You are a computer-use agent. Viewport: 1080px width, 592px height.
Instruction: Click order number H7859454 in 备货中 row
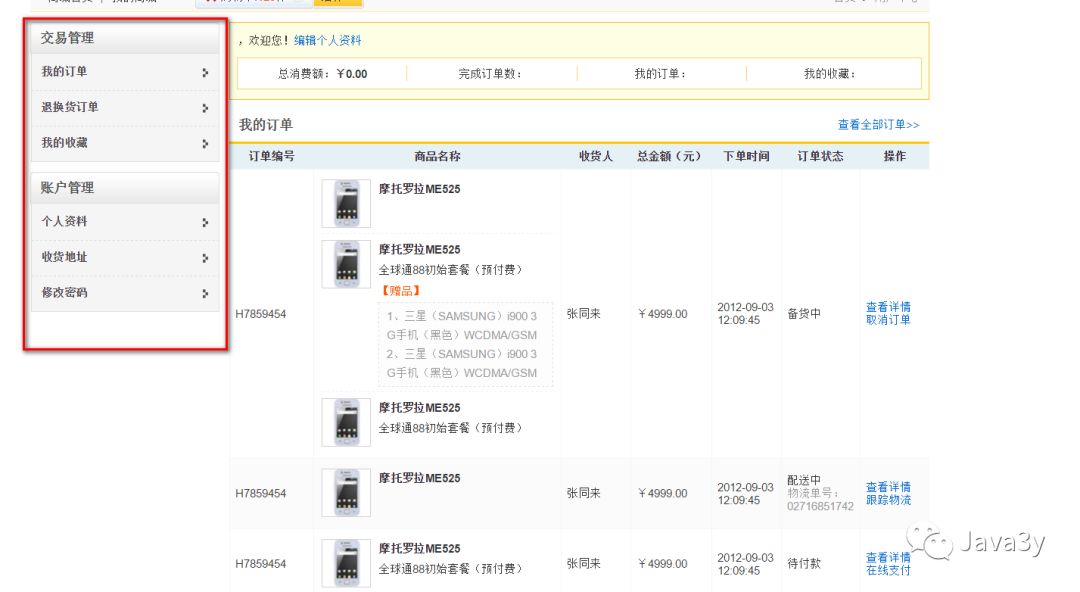[x=260, y=314]
